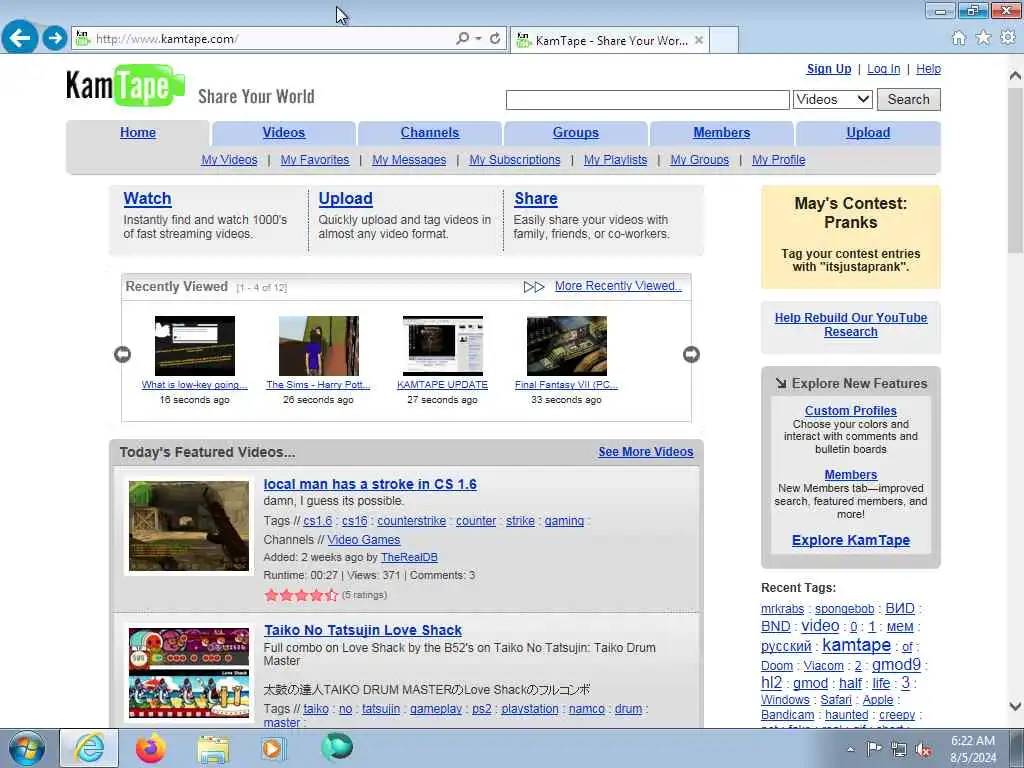Switch to the Upload tab
The image size is (1024, 768).
(868, 133)
